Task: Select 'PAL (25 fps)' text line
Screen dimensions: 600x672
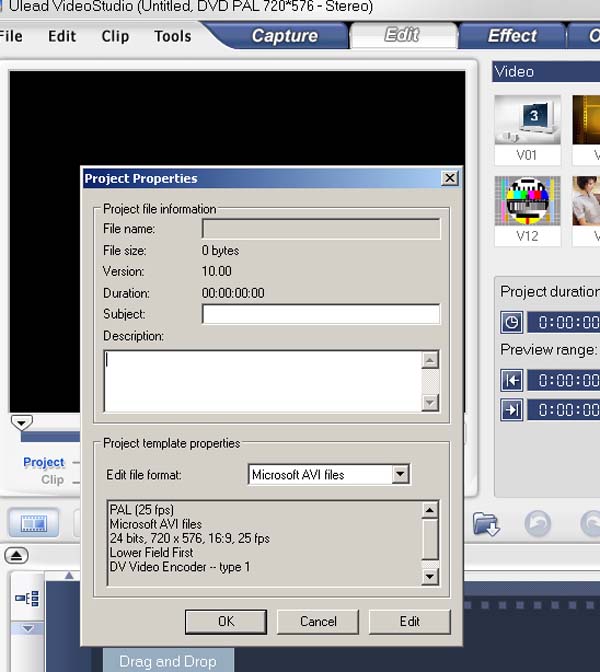Action: [x=142, y=510]
